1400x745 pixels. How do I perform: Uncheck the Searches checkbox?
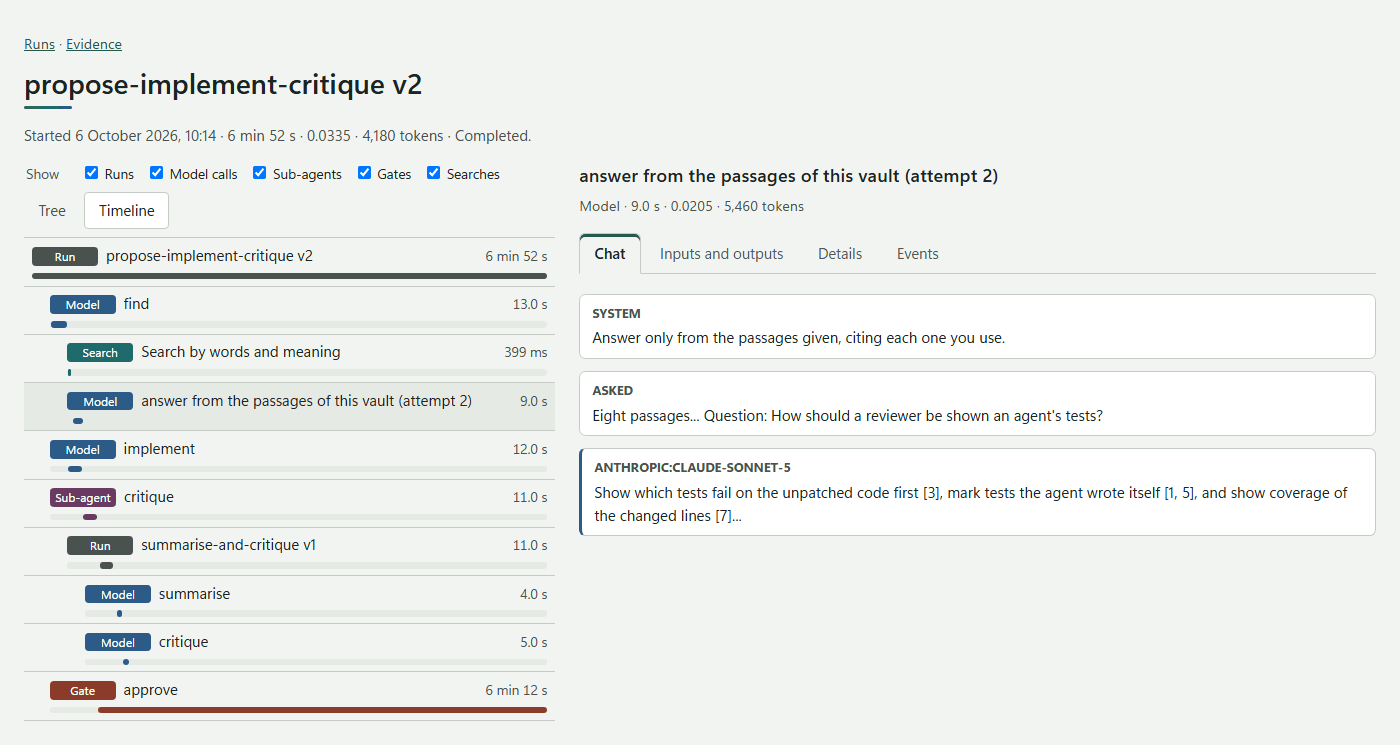(434, 173)
